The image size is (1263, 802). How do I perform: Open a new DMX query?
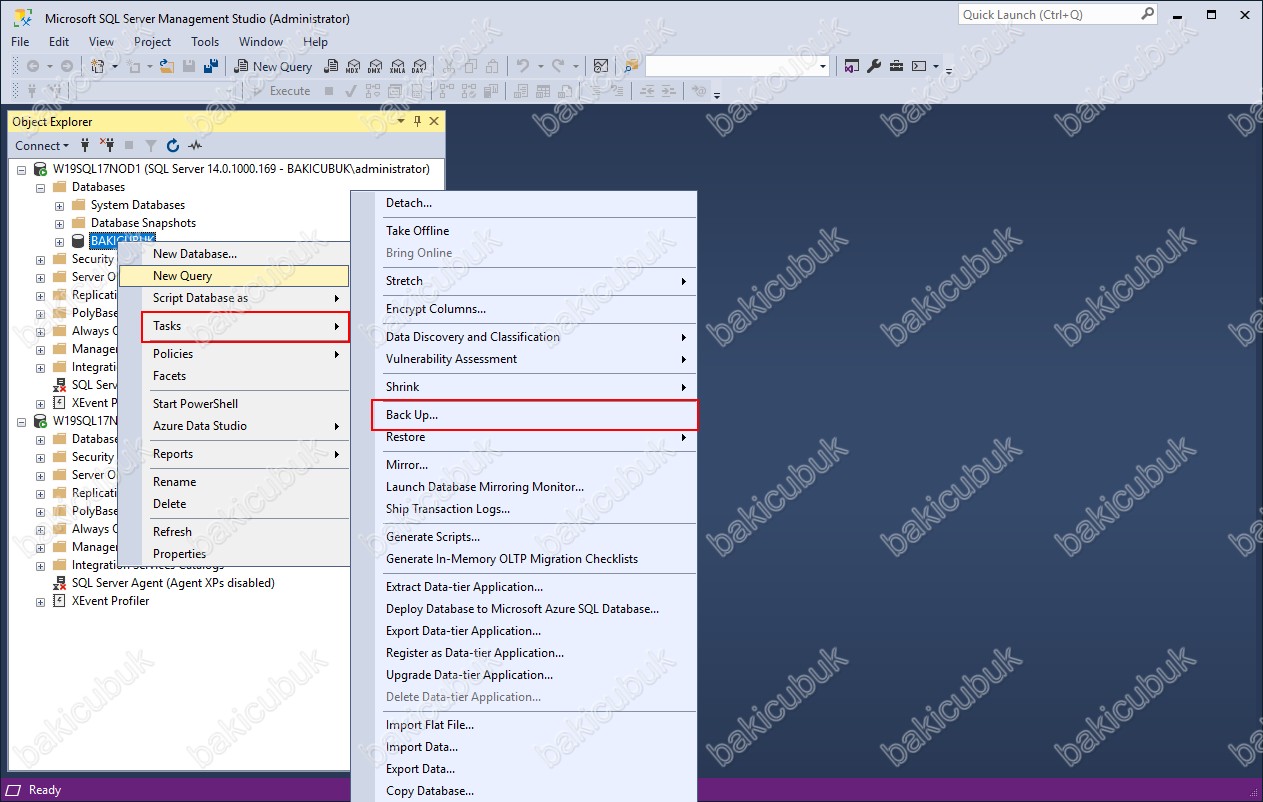tap(375, 66)
